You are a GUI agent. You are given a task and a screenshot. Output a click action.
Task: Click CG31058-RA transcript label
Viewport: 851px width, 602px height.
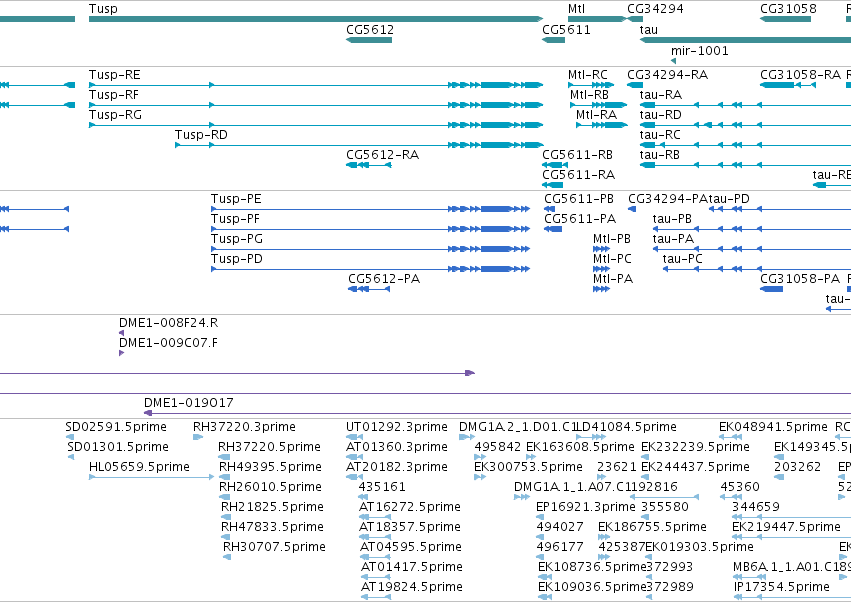point(800,75)
